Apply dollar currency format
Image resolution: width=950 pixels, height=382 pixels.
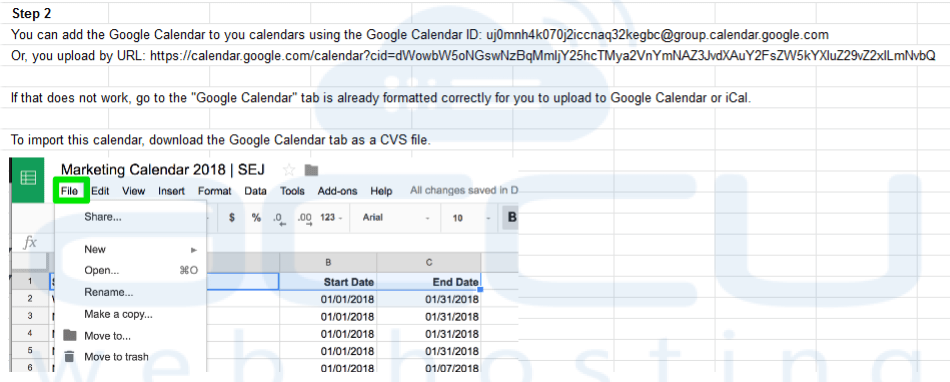tap(232, 217)
